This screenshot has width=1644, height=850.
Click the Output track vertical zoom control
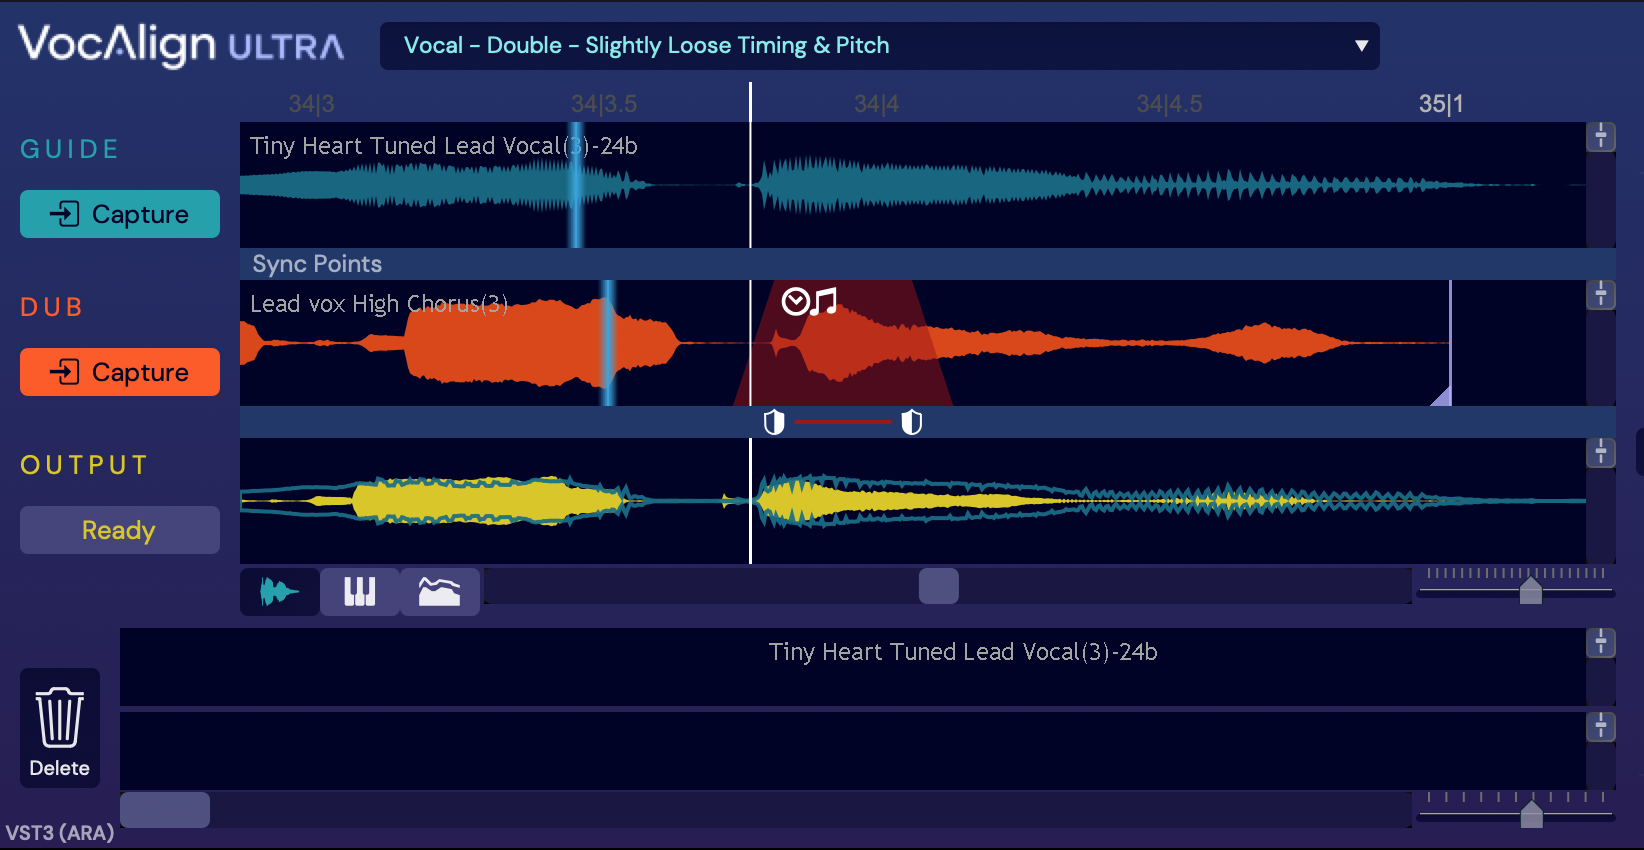(1601, 452)
